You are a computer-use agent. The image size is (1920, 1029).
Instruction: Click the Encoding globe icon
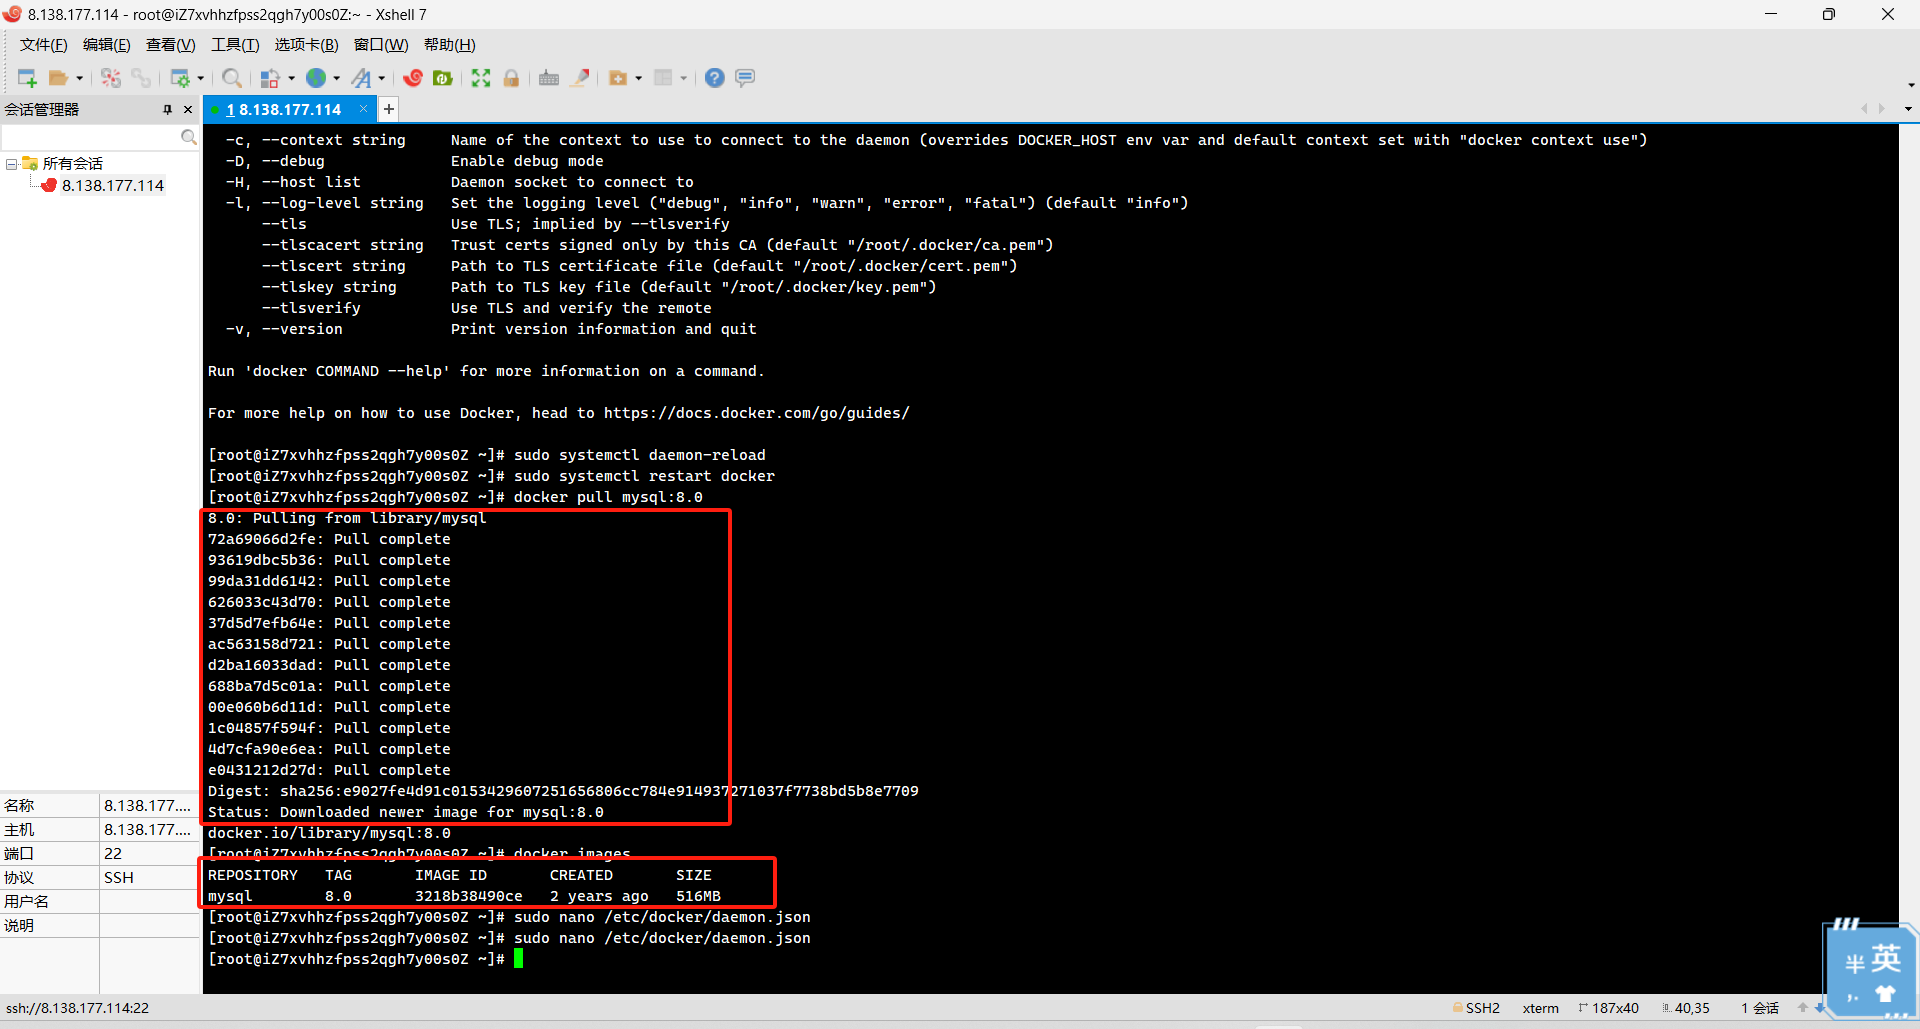[316, 78]
